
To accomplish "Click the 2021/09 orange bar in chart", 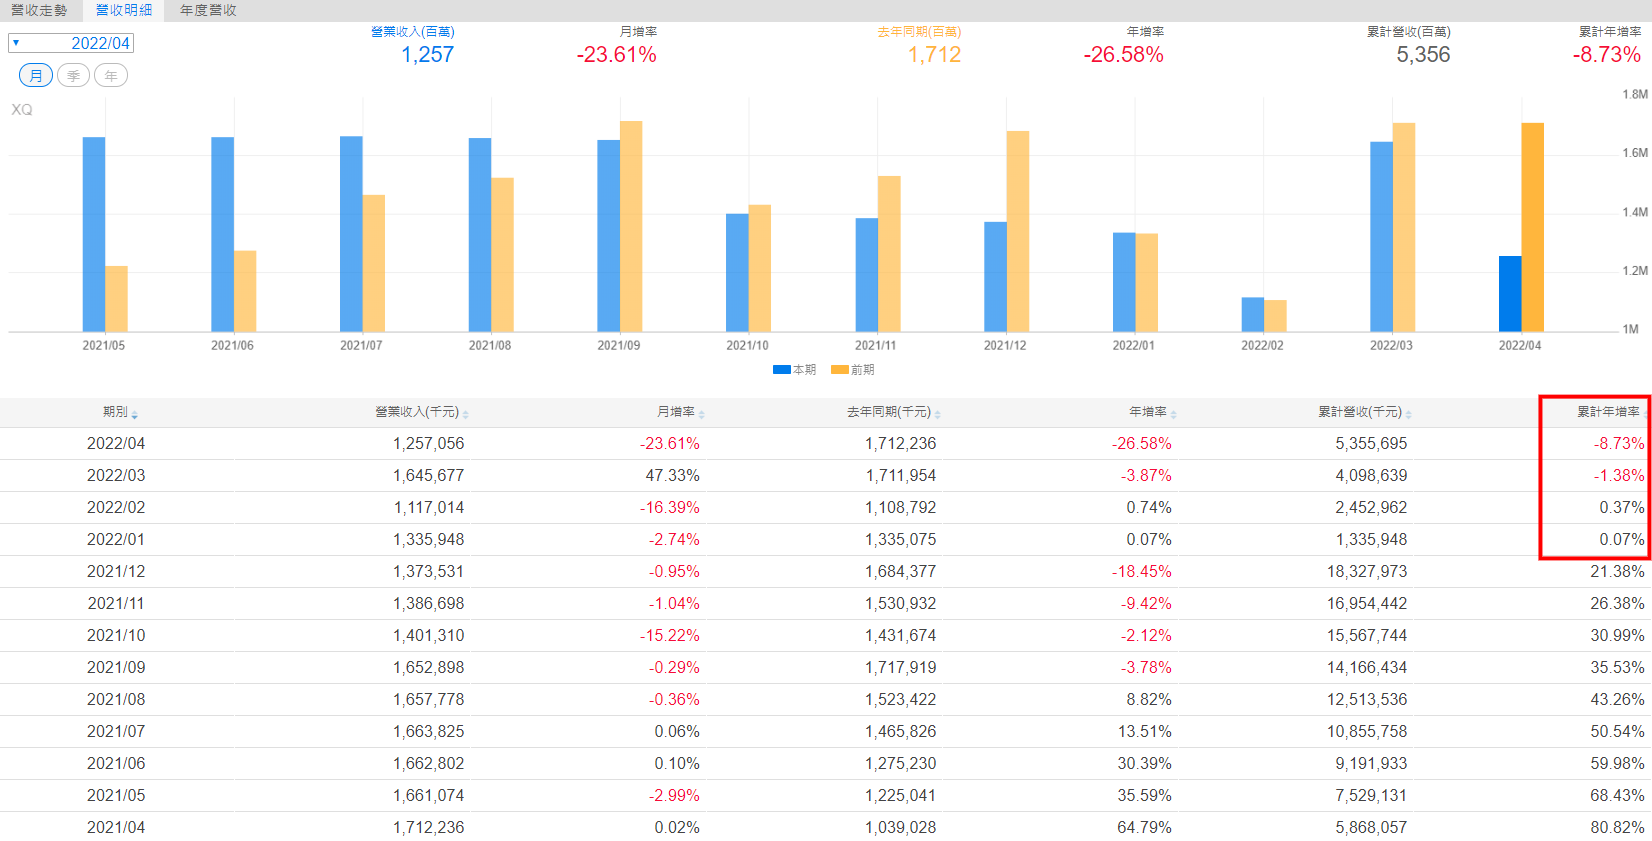I will (x=631, y=226).
